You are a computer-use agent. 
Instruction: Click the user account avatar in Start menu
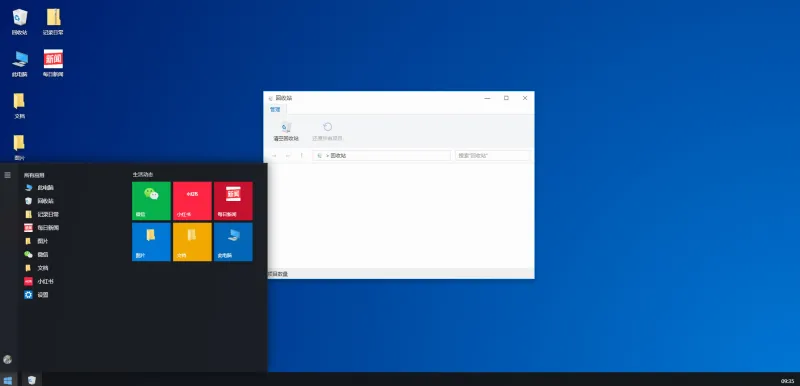click(x=7, y=359)
